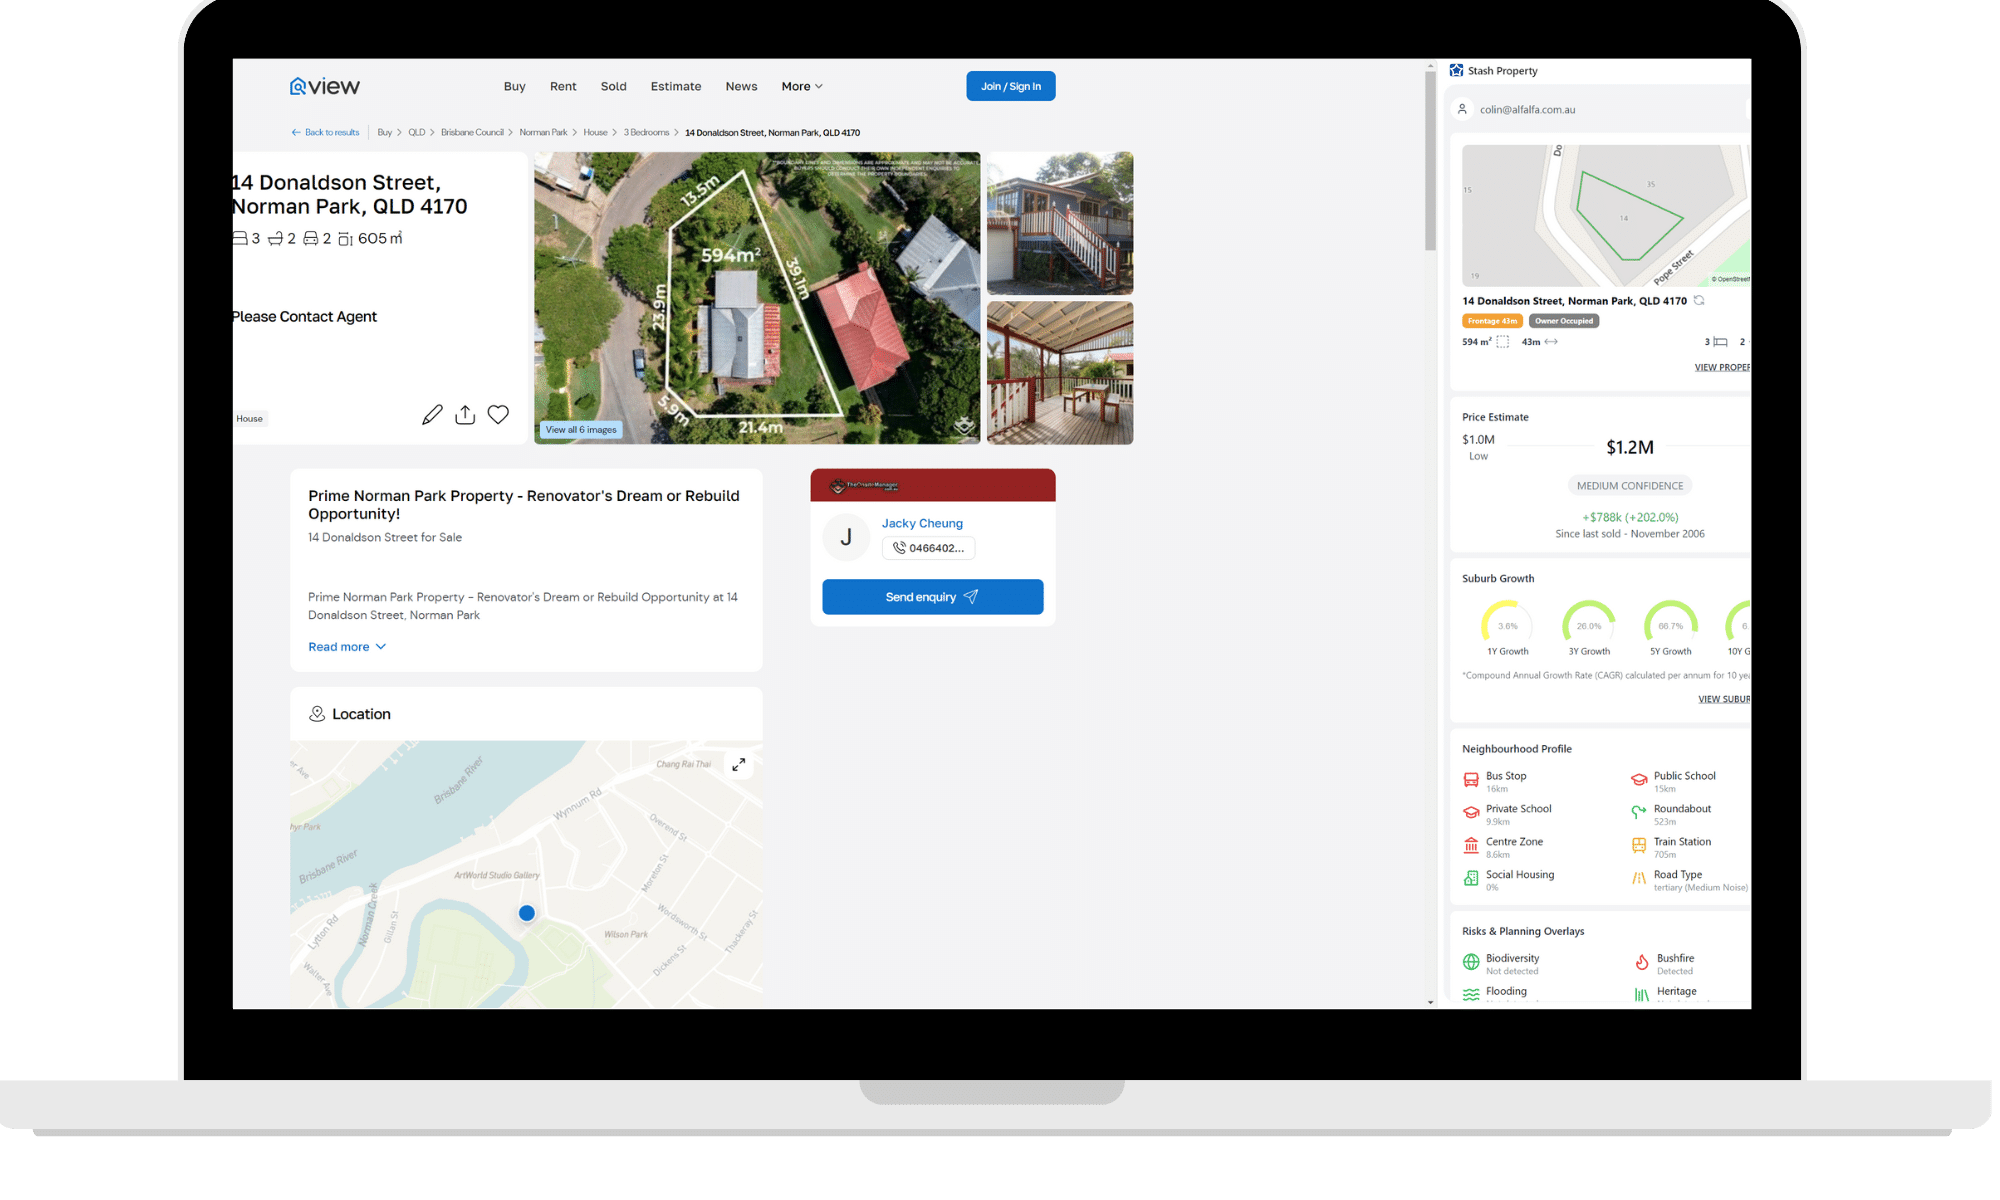Click the pencil edit icon on the listing card
The width and height of the screenshot is (2000, 1200).
coord(432,415)
